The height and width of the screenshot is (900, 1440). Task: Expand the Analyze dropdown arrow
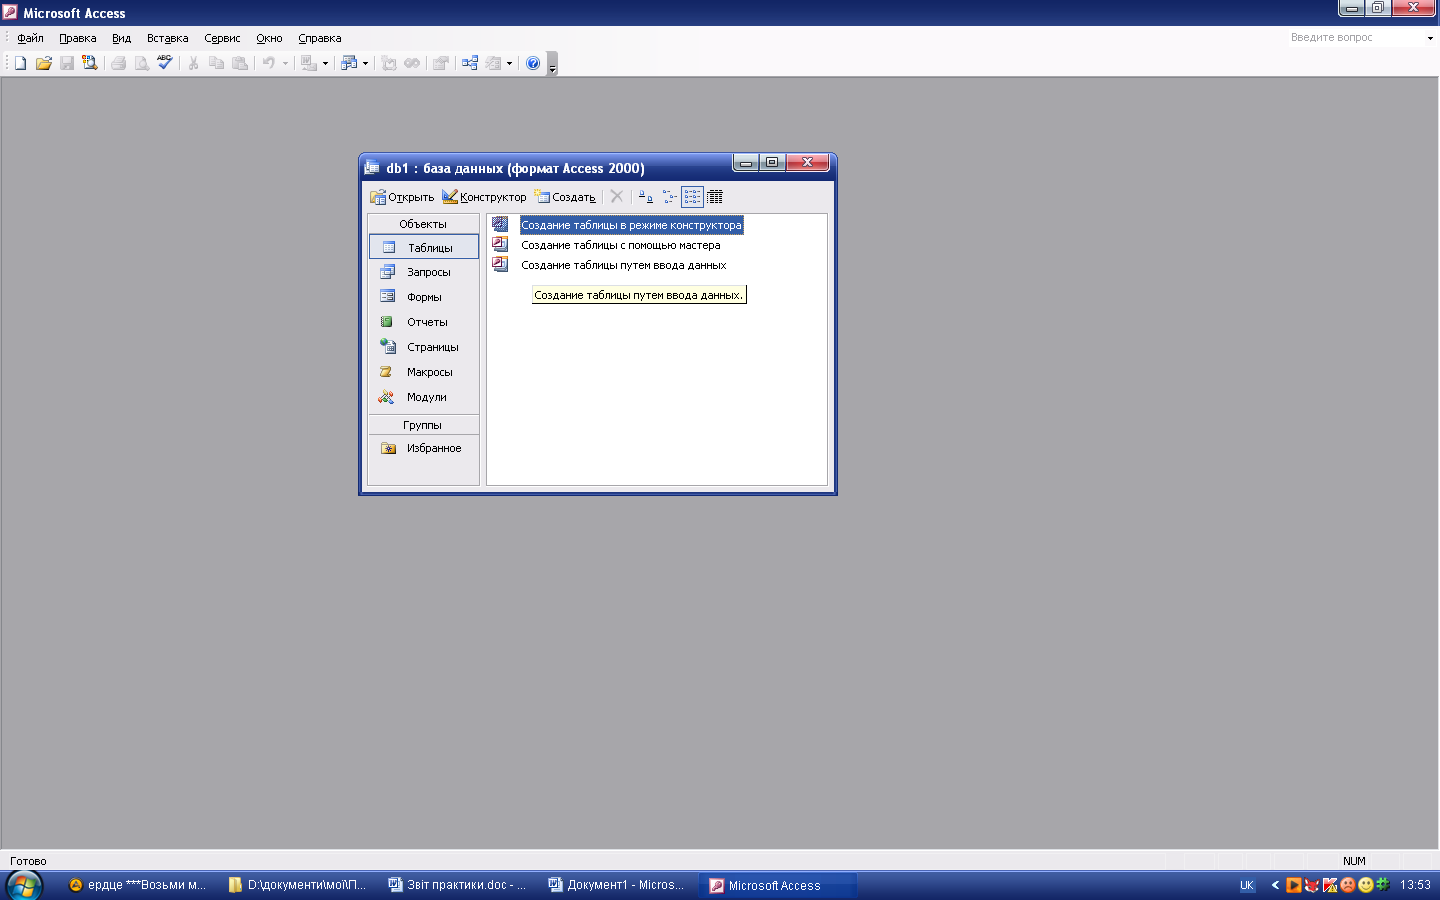click(365, 63)
